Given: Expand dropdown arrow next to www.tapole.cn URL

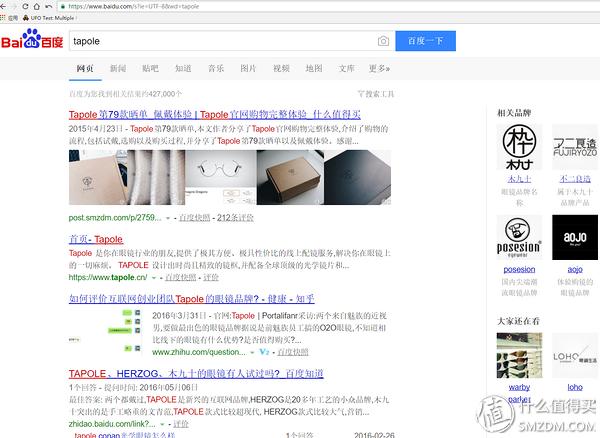Looking at the screenshot, I should point(154,278).
